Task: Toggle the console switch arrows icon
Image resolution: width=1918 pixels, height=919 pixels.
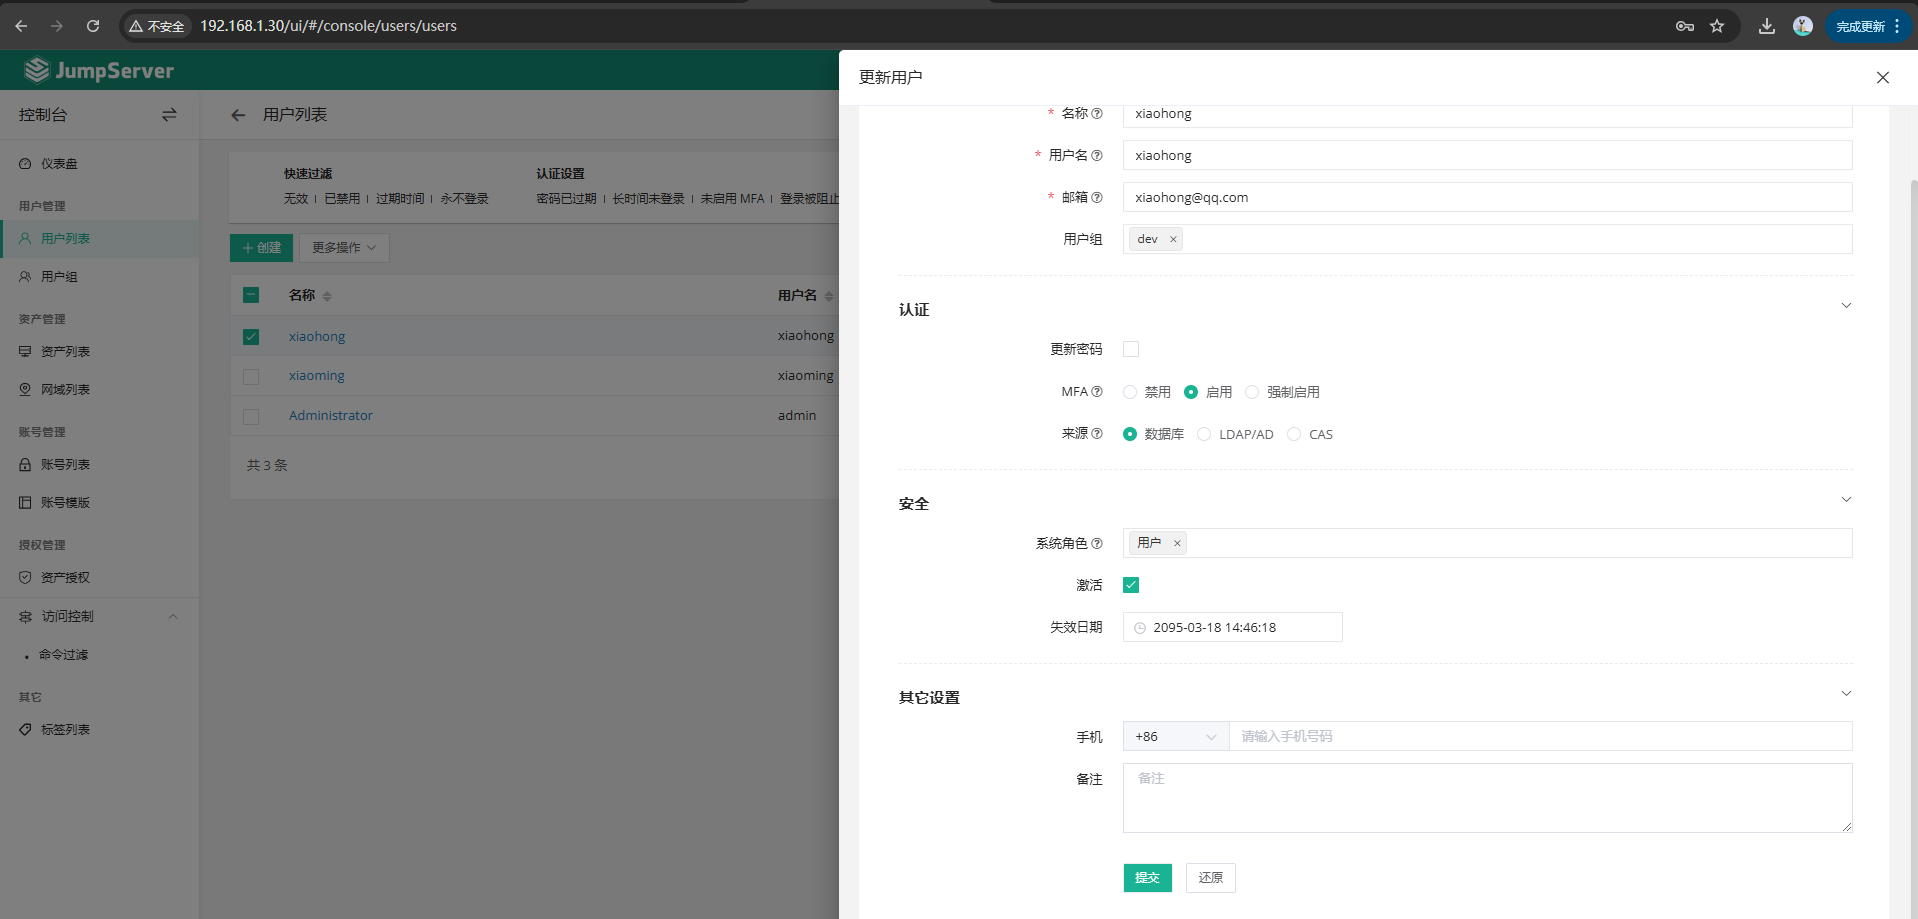Action: (x=169, y=115)
